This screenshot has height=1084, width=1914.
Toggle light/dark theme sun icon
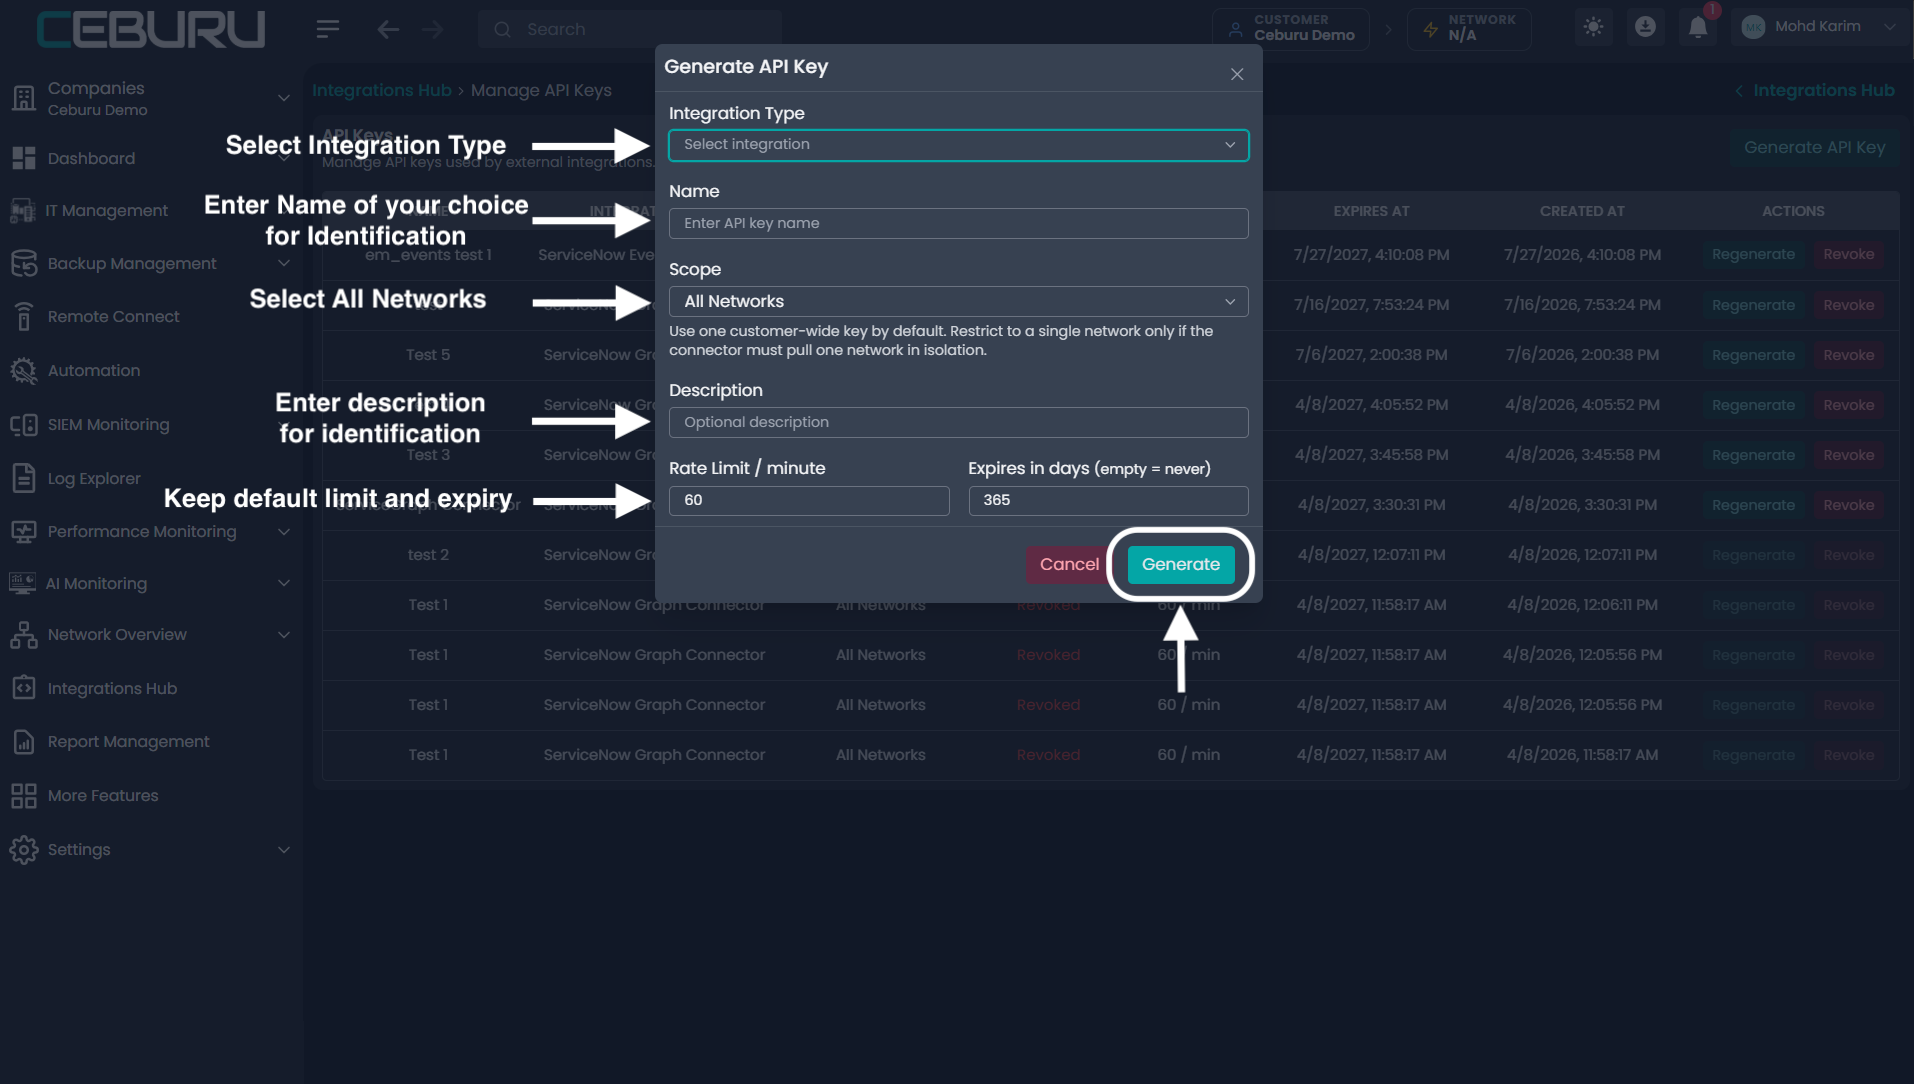click(1593, 27)
